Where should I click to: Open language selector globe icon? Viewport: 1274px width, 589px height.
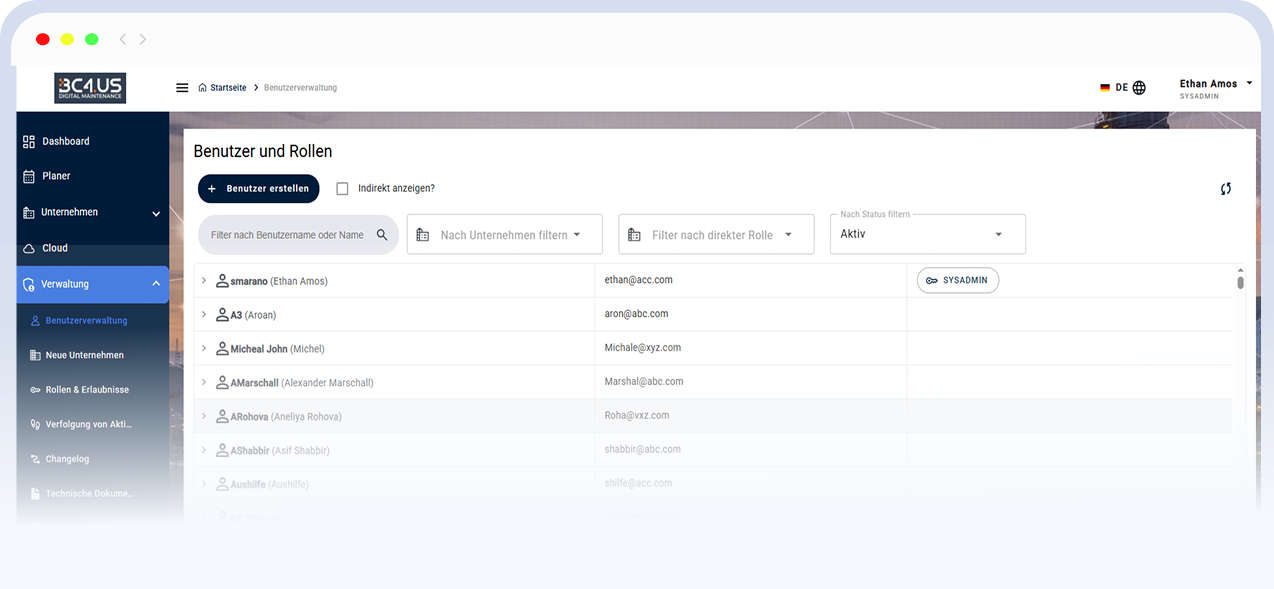click(1139, 88)
